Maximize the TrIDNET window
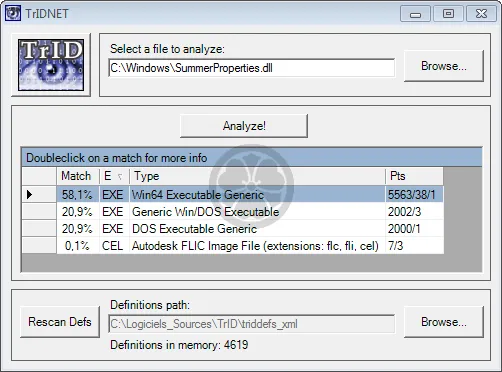502x372 pixels. point(448,14)
